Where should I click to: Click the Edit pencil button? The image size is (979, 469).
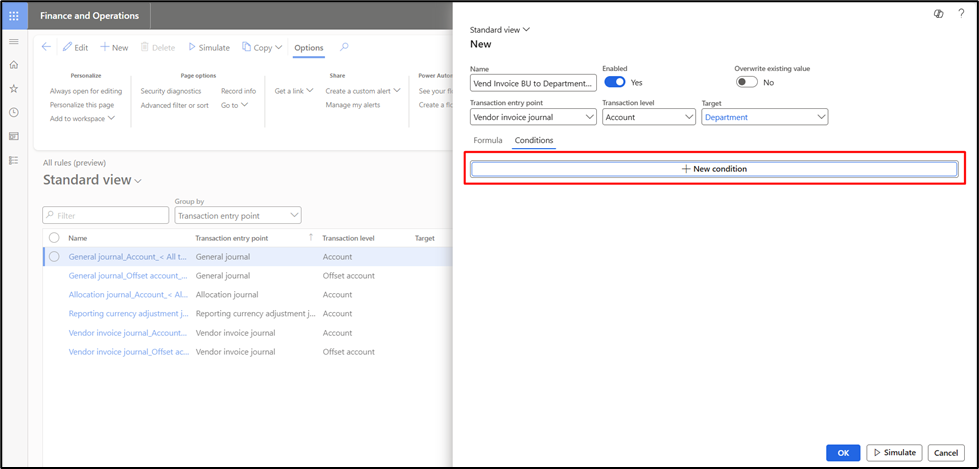(76, 47)
